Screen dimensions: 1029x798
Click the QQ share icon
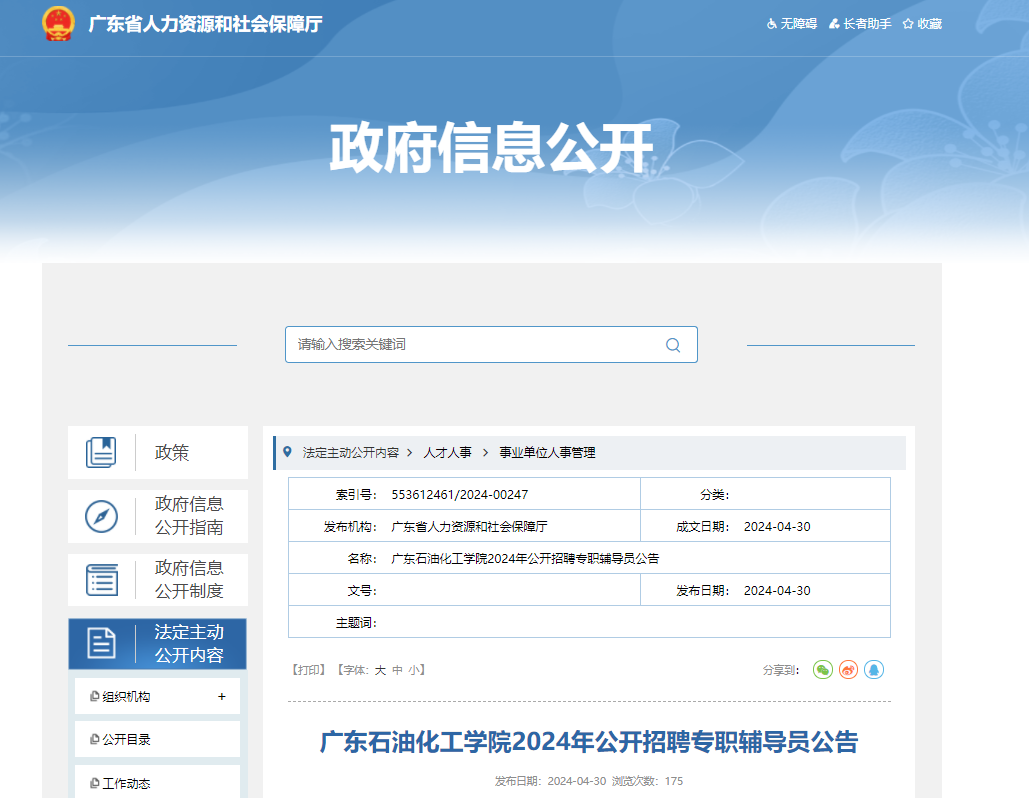point(874,670)
